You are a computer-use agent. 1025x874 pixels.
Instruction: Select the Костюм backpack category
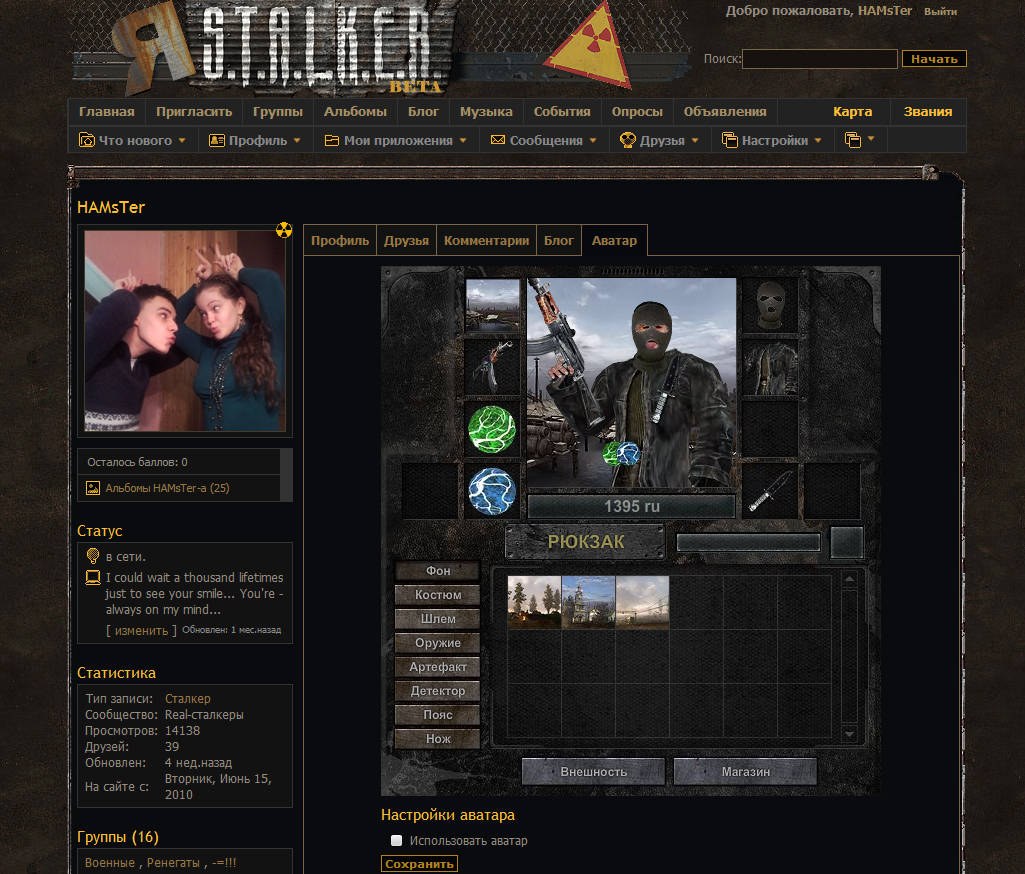[438, 595]
